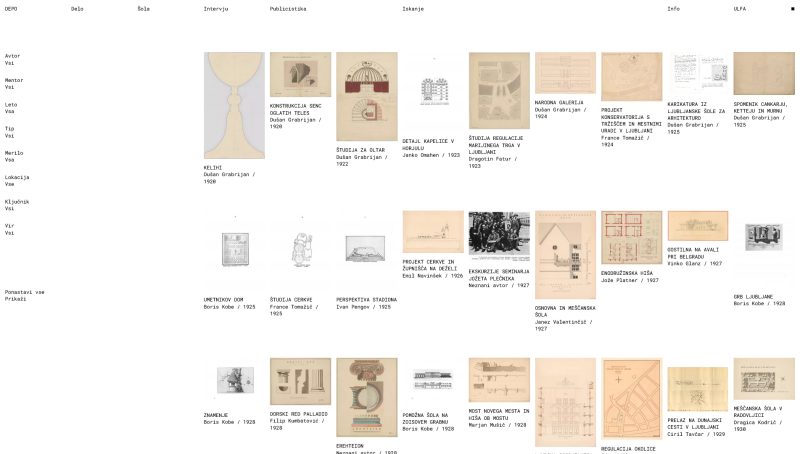Click the Iskanje search field
Image resolution: width=800 pixels, height=454 pixels.
coord(531,9)
